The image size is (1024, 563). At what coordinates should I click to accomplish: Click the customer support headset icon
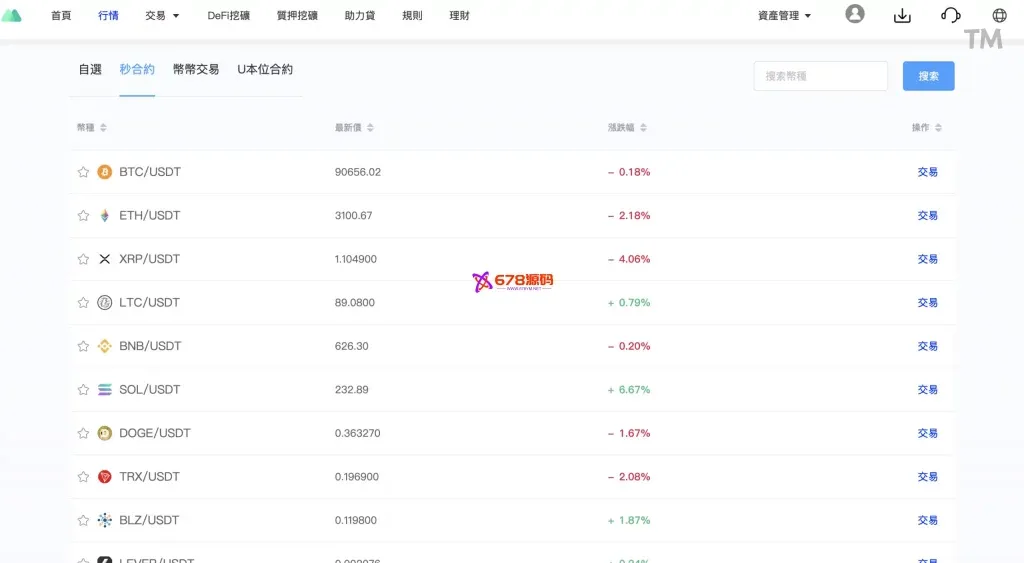(x=951, y=15)
